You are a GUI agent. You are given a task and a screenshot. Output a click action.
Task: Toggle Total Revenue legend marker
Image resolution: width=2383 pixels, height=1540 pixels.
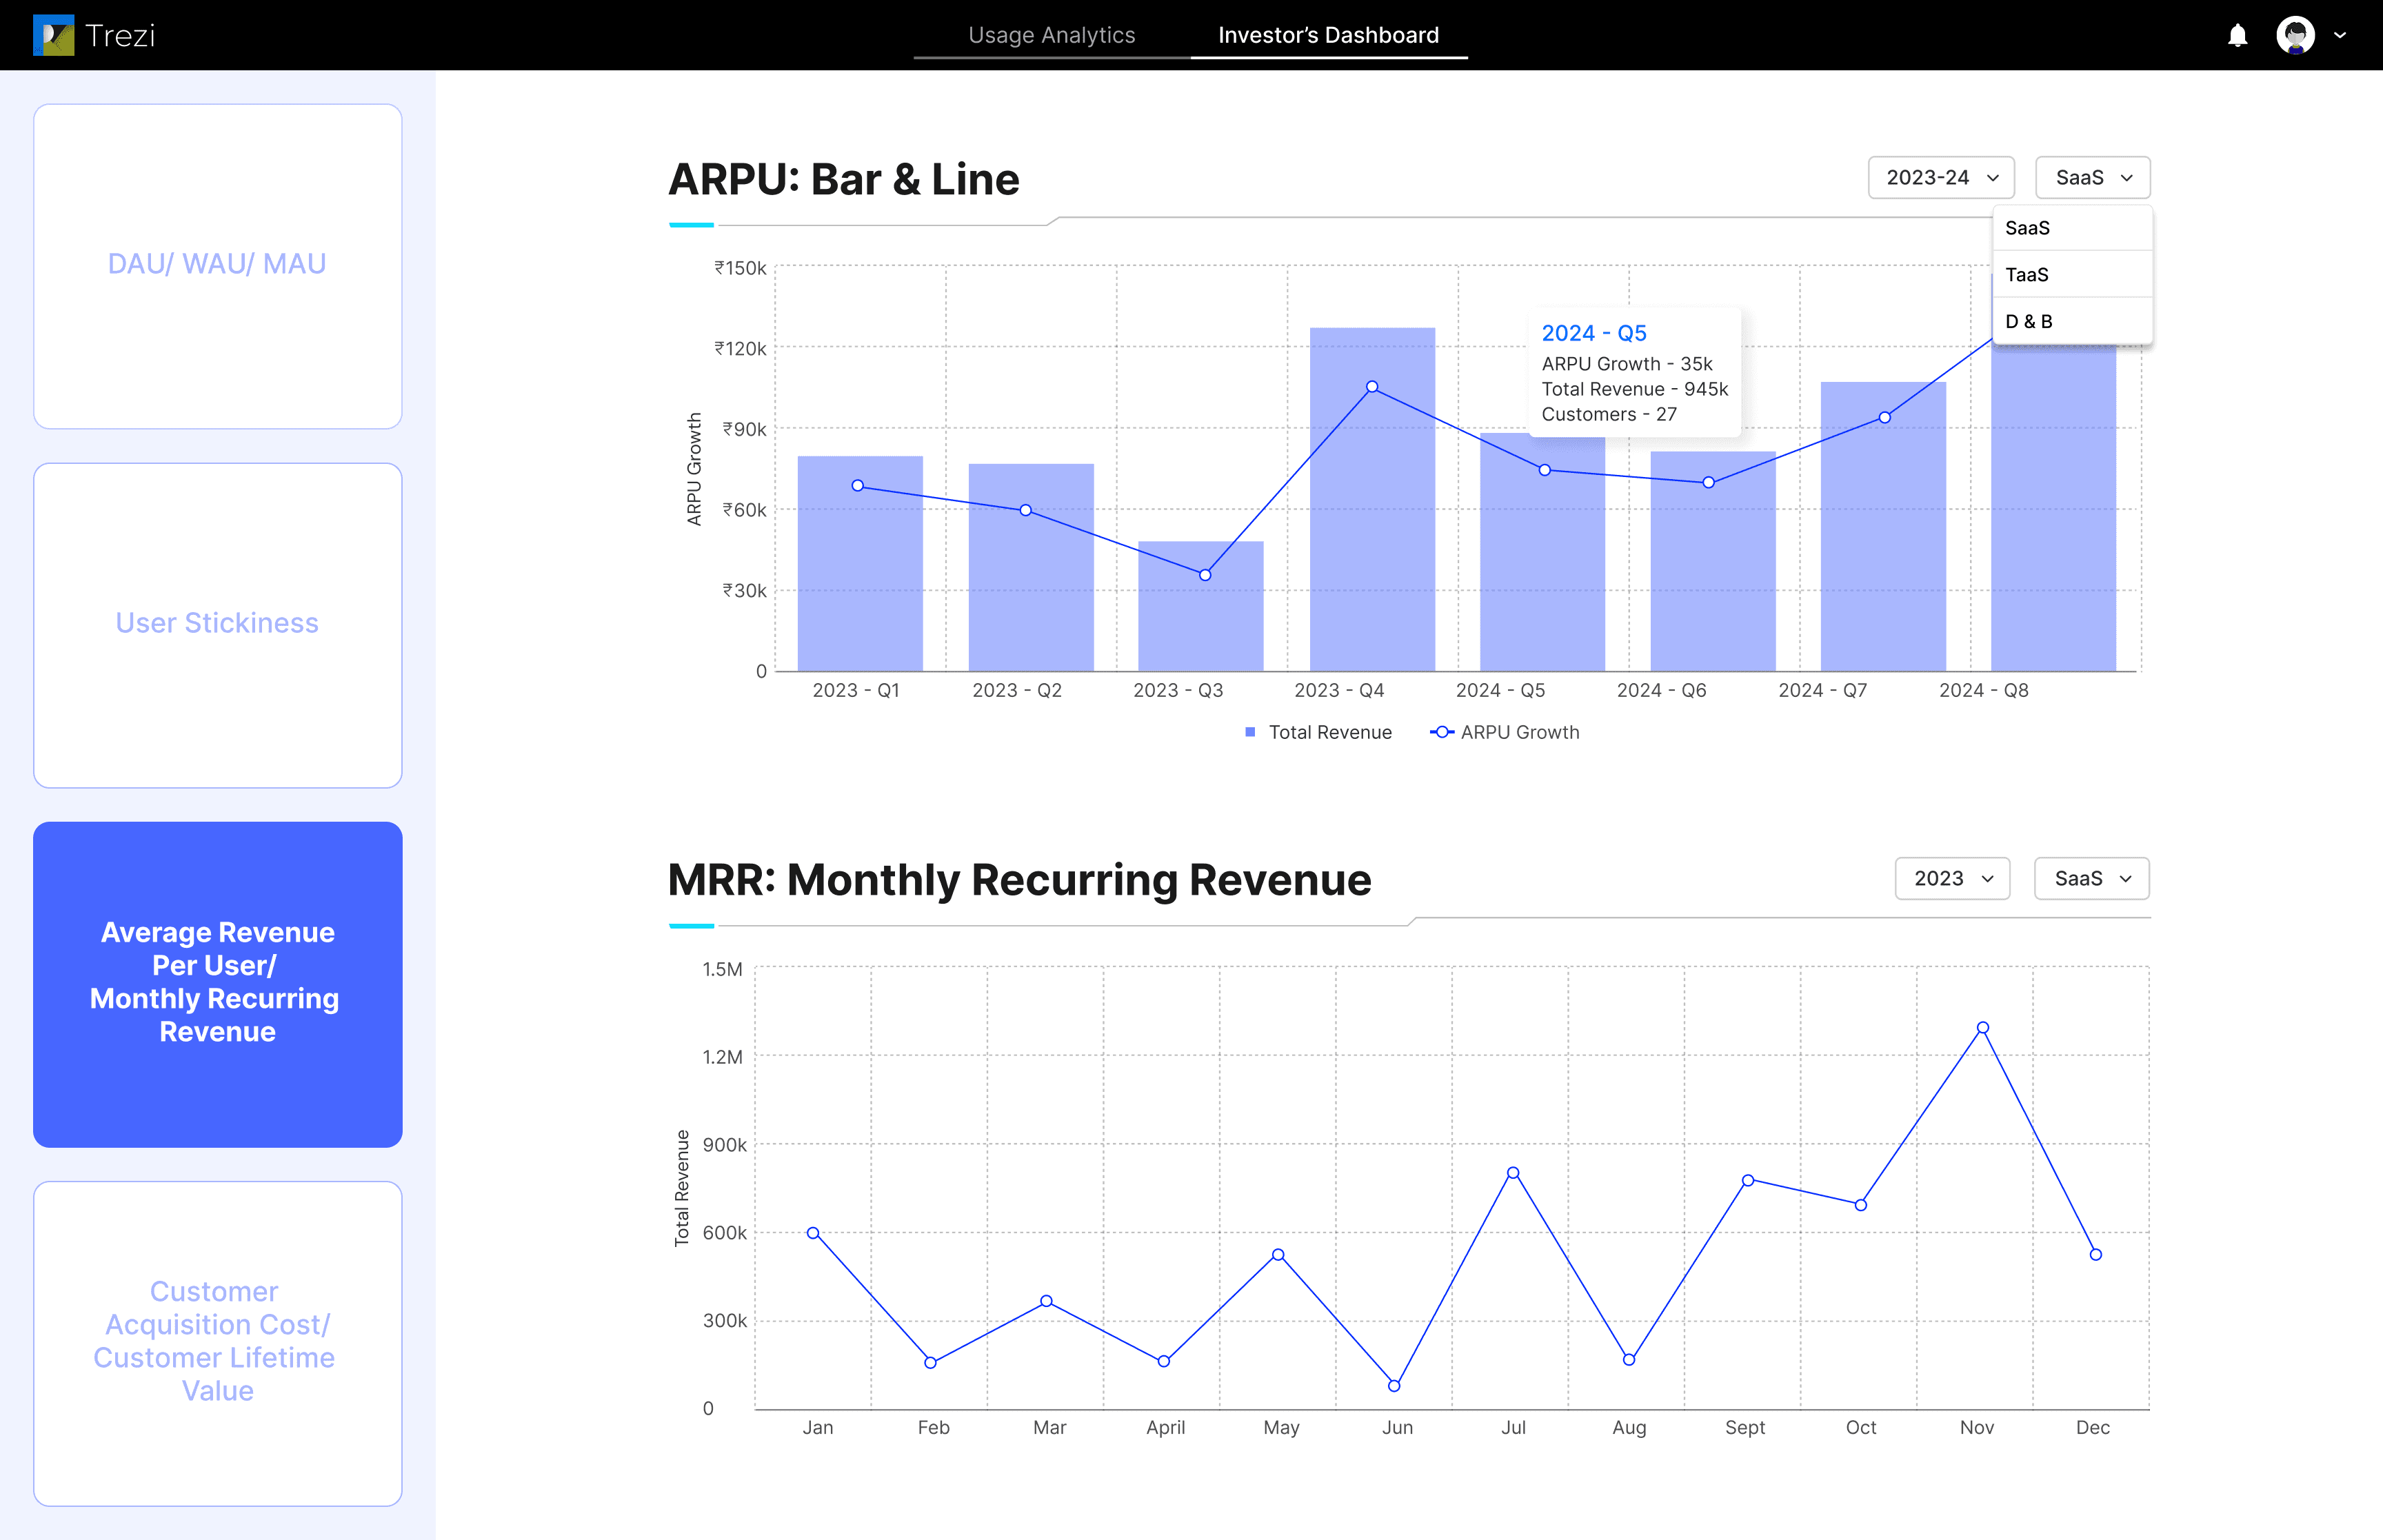pos(1250,732)
